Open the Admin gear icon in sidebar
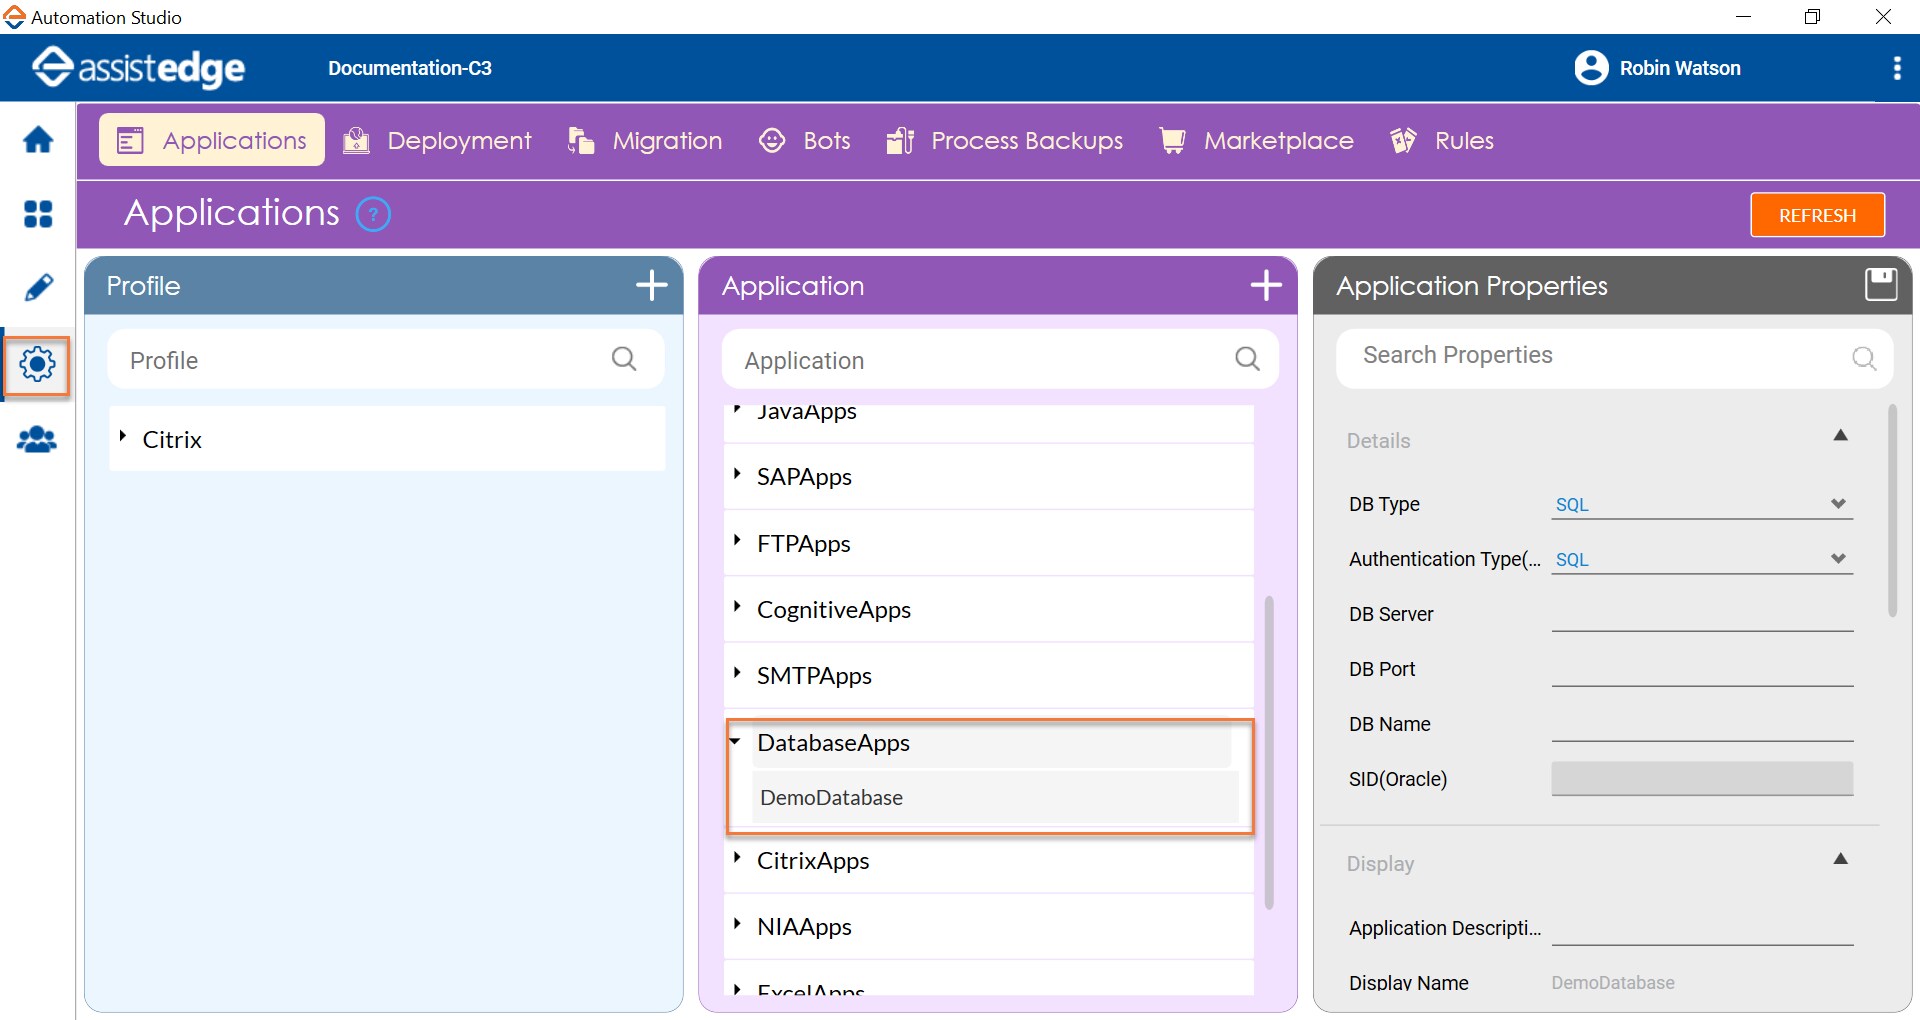Screen dimensions: 1920x1020 coord(38,365)
